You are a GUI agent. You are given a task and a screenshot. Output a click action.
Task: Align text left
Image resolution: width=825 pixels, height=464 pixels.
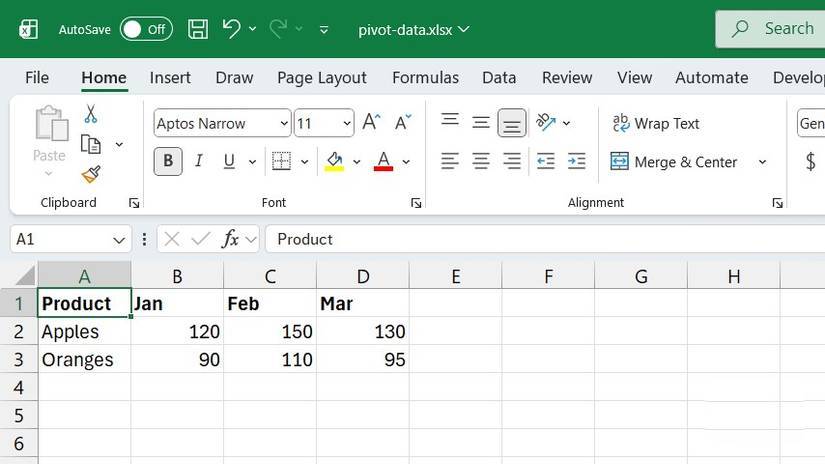(x=450, y=161)
